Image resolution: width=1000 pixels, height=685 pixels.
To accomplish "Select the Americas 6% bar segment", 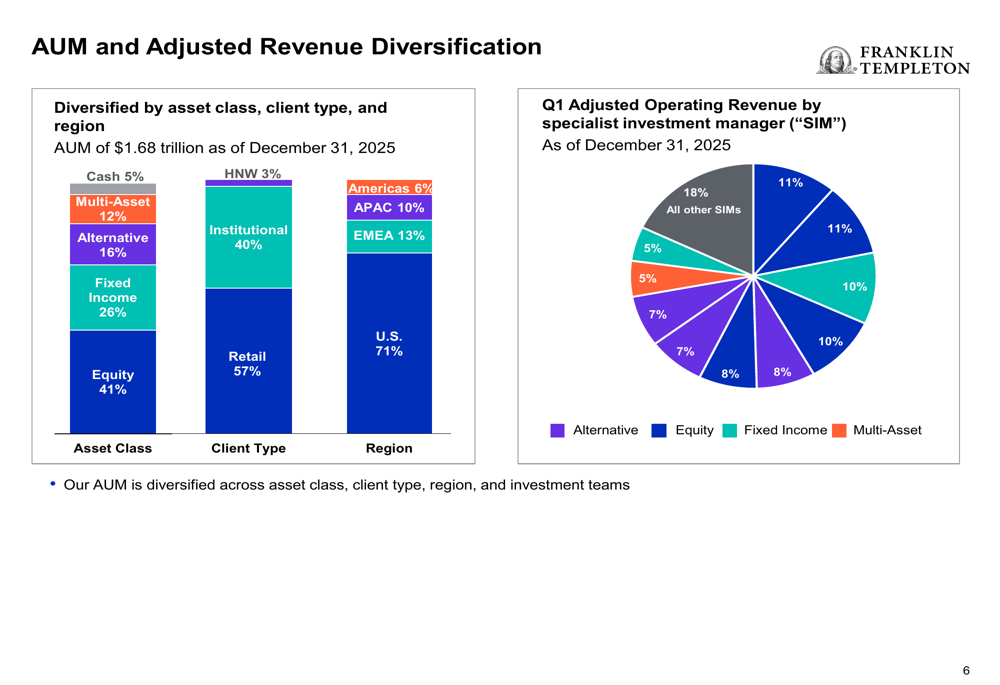I will click(389, 188).
